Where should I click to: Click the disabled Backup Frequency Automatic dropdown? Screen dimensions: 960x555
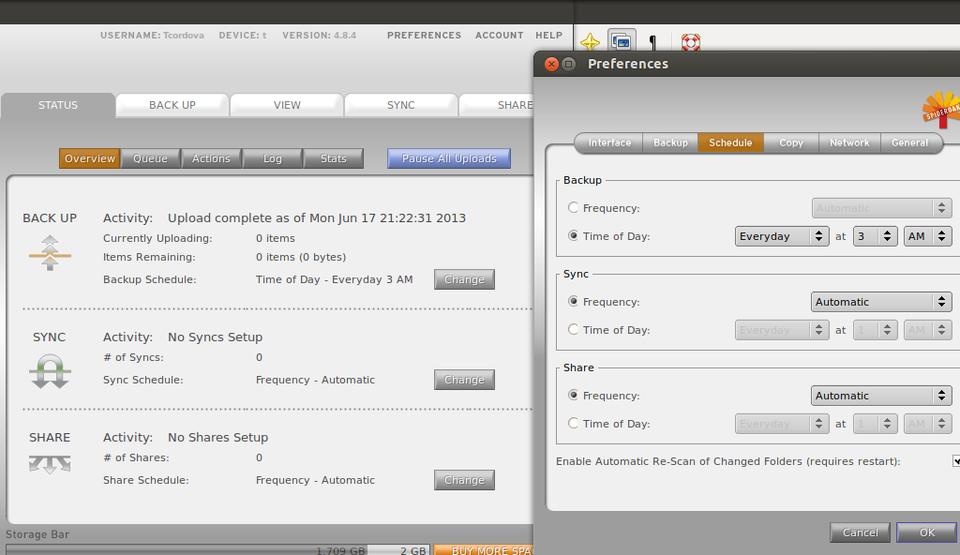pos(882,208)
